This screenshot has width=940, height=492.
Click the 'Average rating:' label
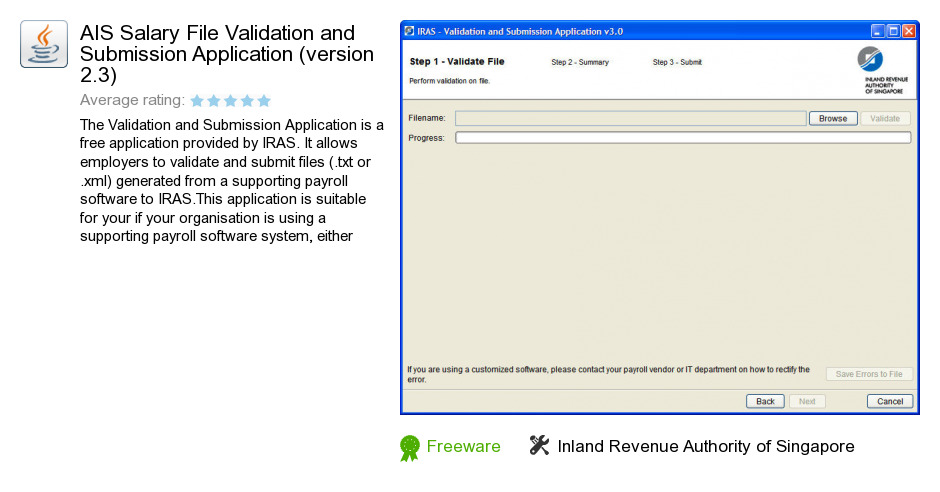(x=132, y=100)
